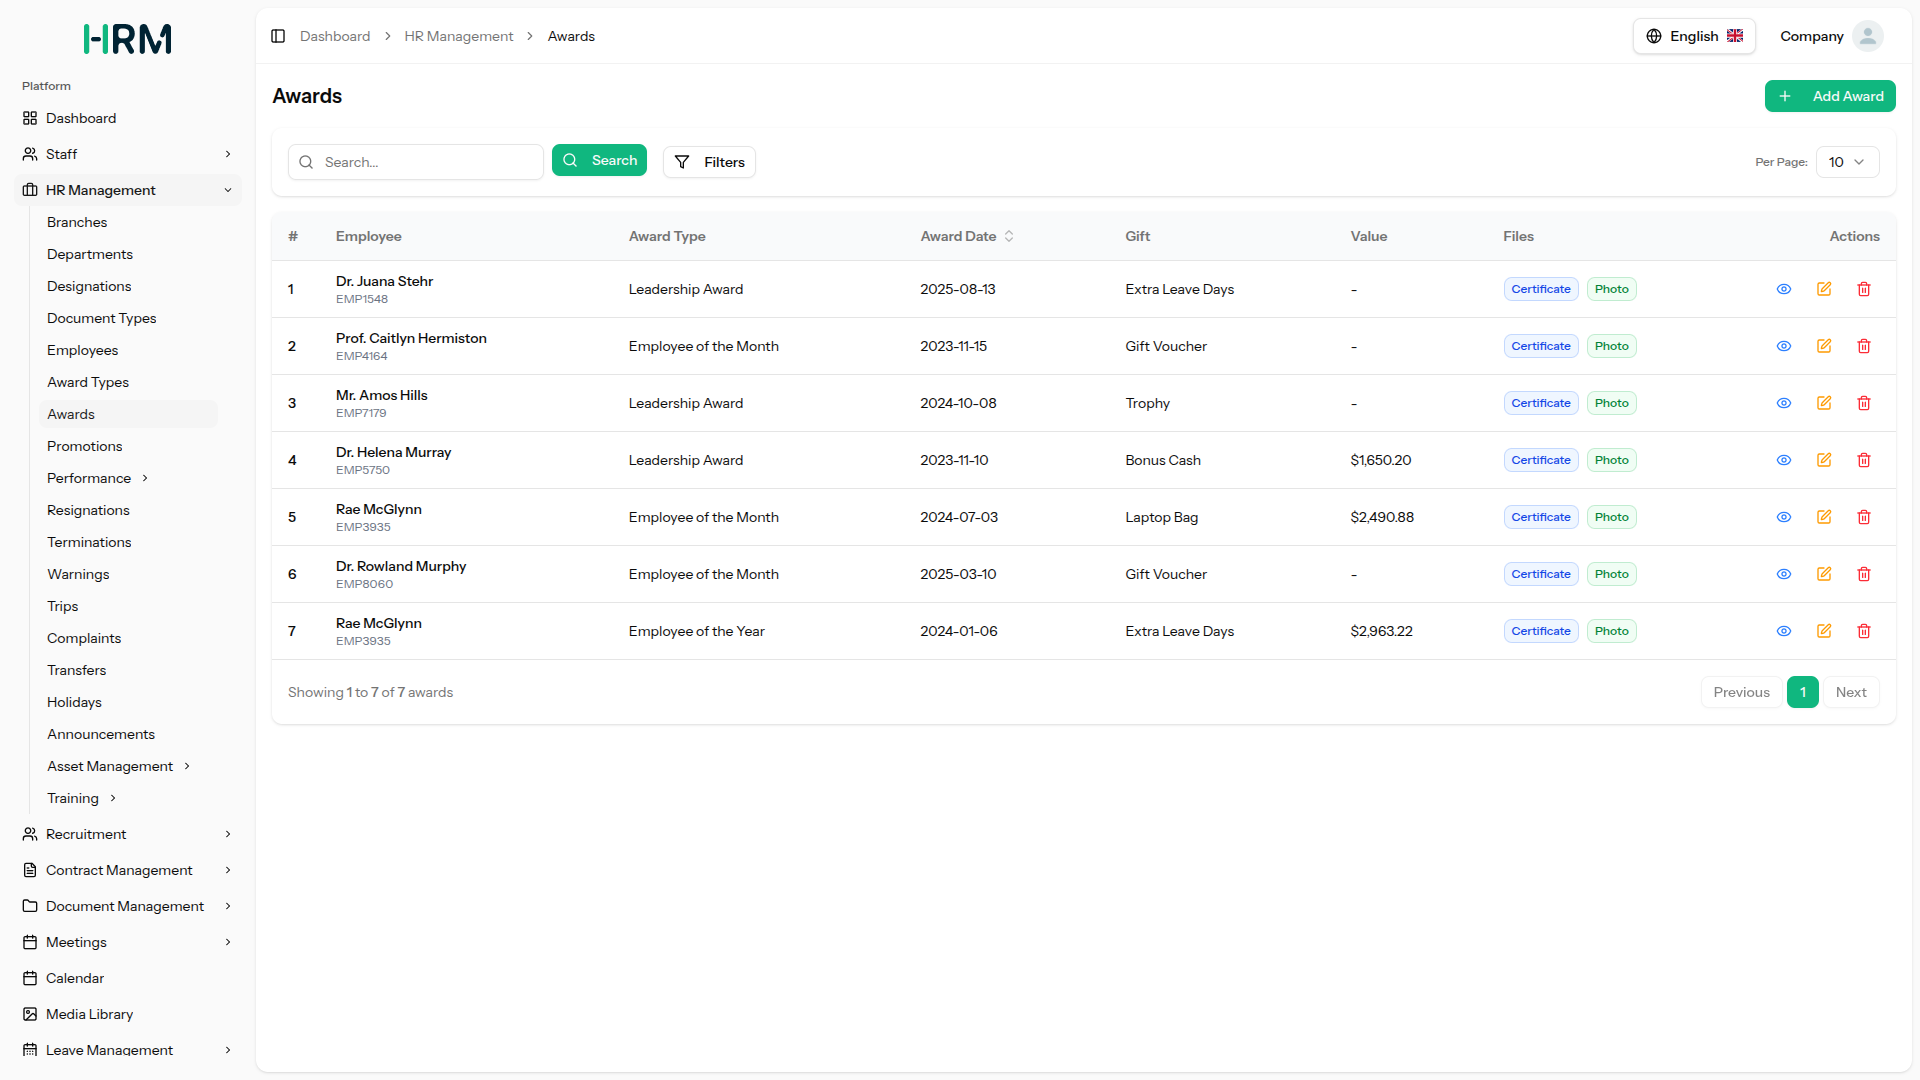Go to Award Types page
1920x1080 pixels.
point(88,382)
